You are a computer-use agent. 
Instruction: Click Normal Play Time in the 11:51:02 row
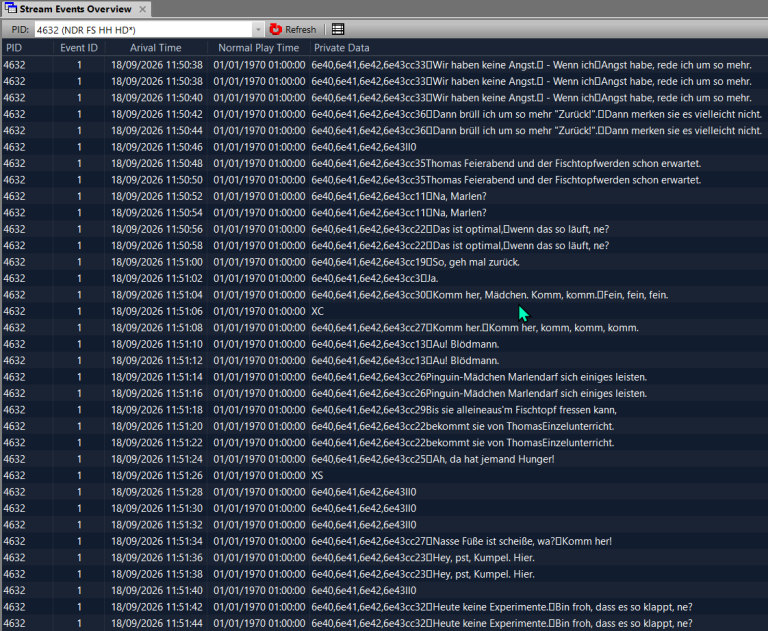click(x=259, y=278)
